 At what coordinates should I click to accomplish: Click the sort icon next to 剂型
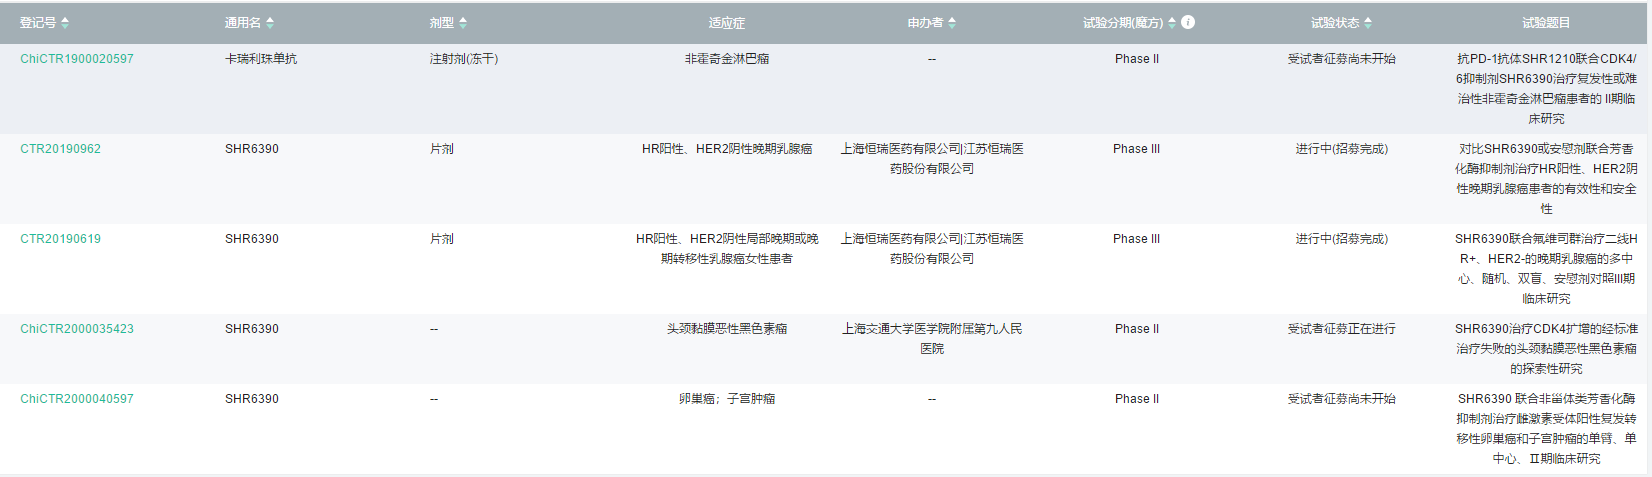463,23
